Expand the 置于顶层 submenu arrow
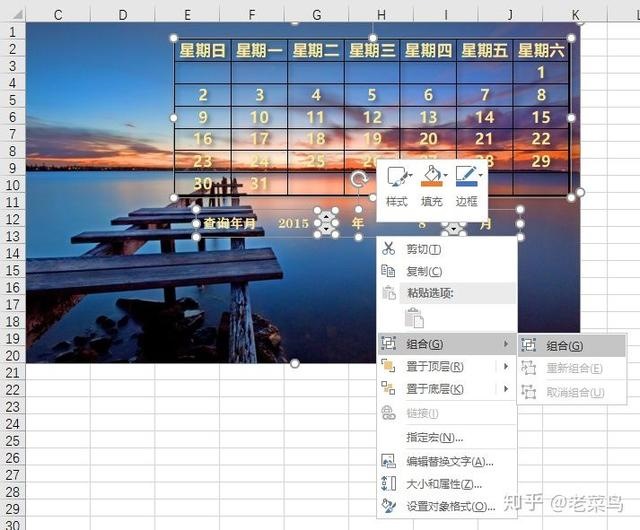Screen dimensions: 640x530 pyautogui.click(x=506, y=366)
